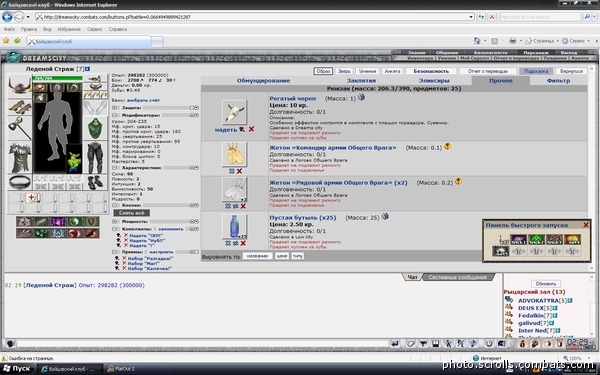Switch to the Заклятия tab
The height and width of the screenshot is (375, 600).
pos(361,81)
